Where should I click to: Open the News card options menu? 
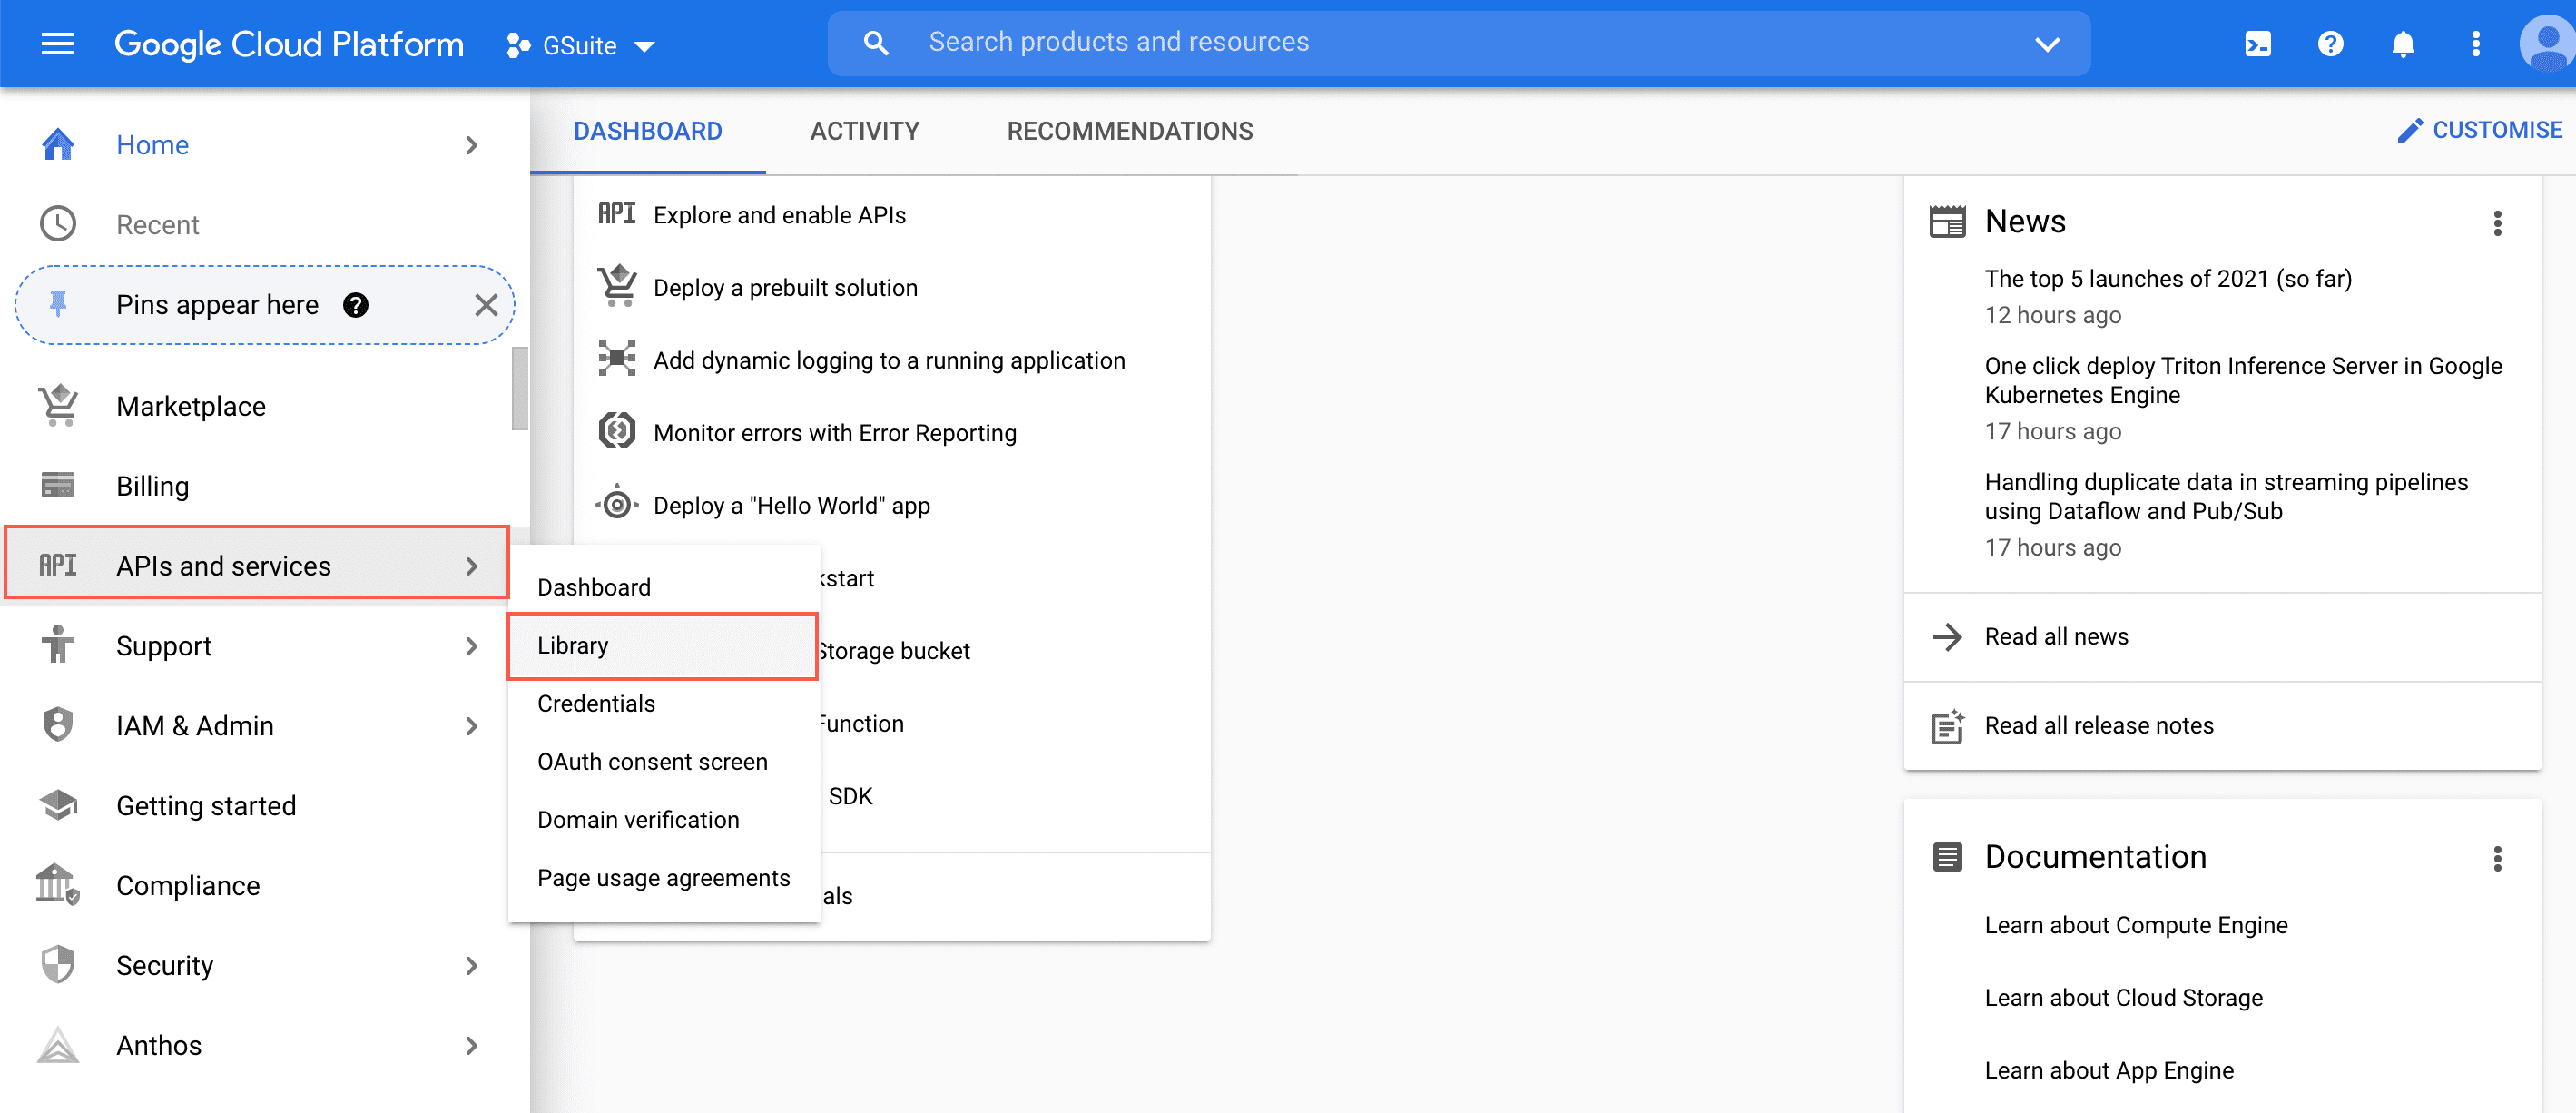tap(2498, 223)
